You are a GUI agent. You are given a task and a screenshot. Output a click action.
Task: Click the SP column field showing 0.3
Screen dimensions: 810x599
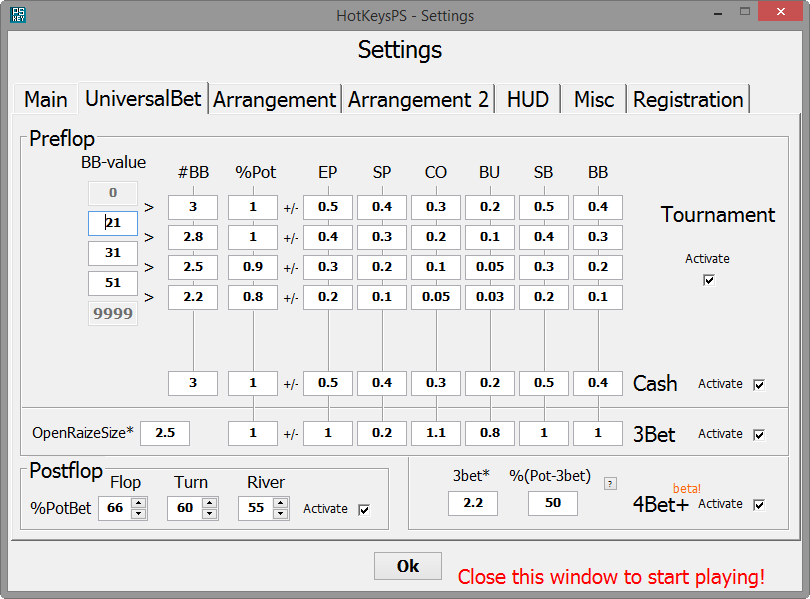(x=382, y=237)
